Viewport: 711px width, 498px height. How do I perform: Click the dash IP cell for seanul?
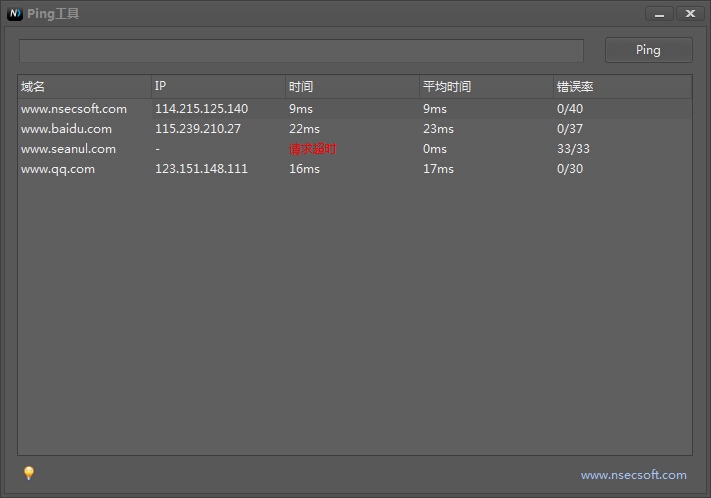(x=157, y=149)
